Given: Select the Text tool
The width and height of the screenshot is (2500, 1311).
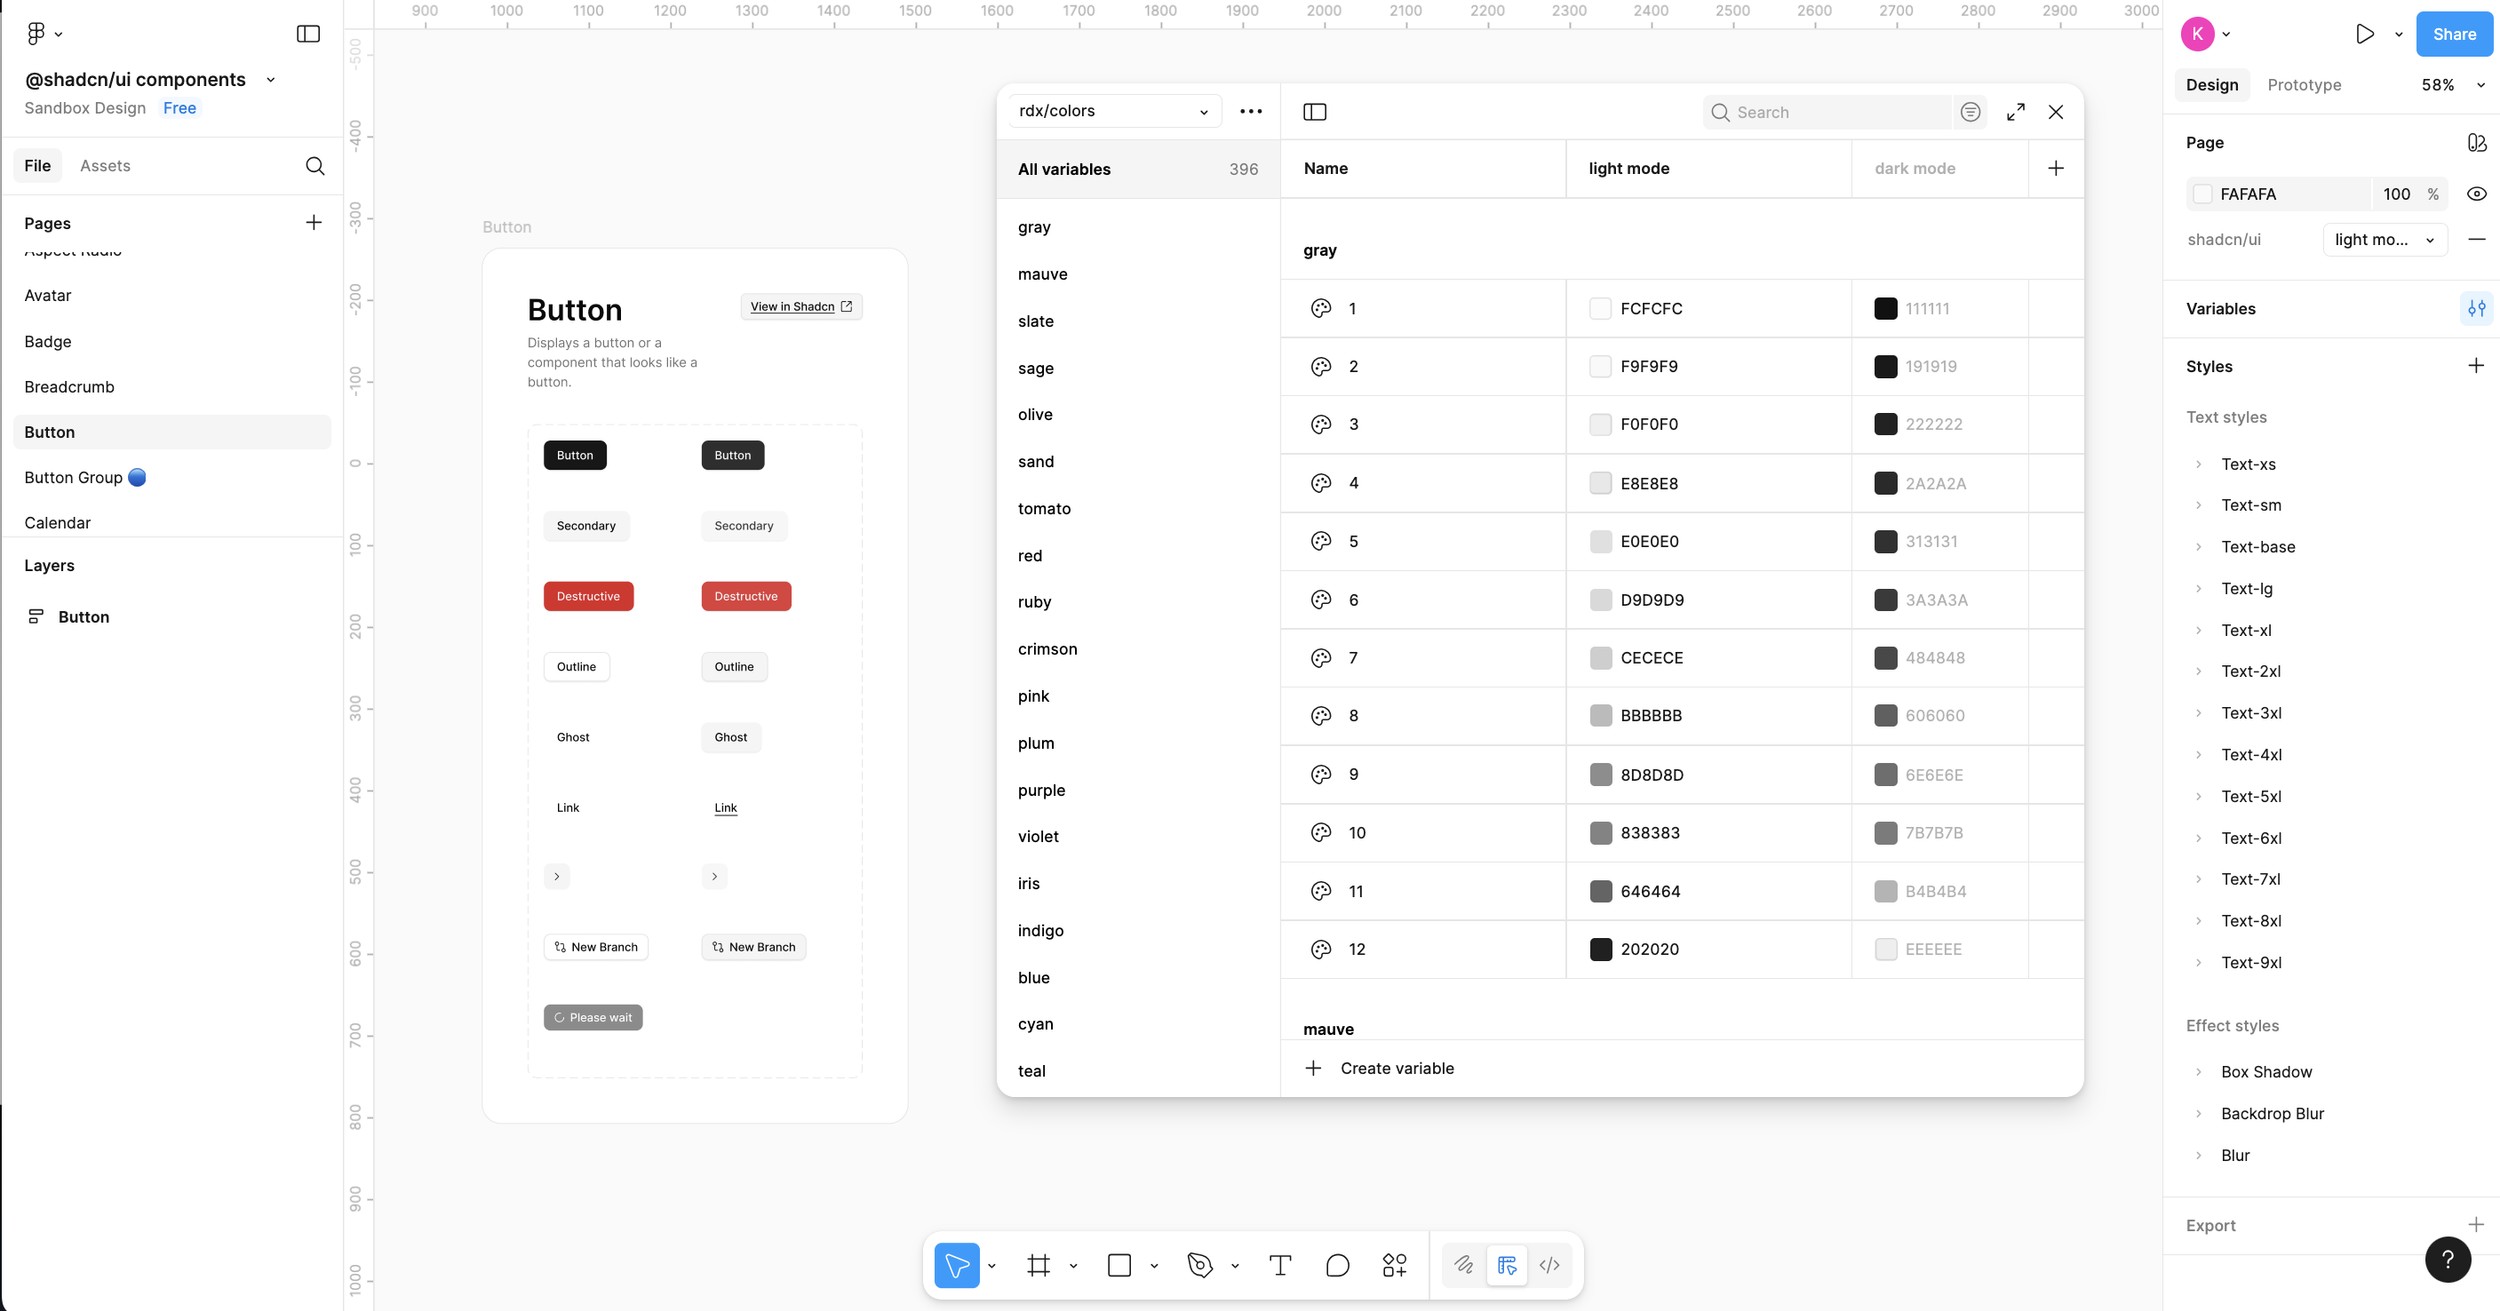Looking at the screenshot, I should [x=1280, y=1265].
